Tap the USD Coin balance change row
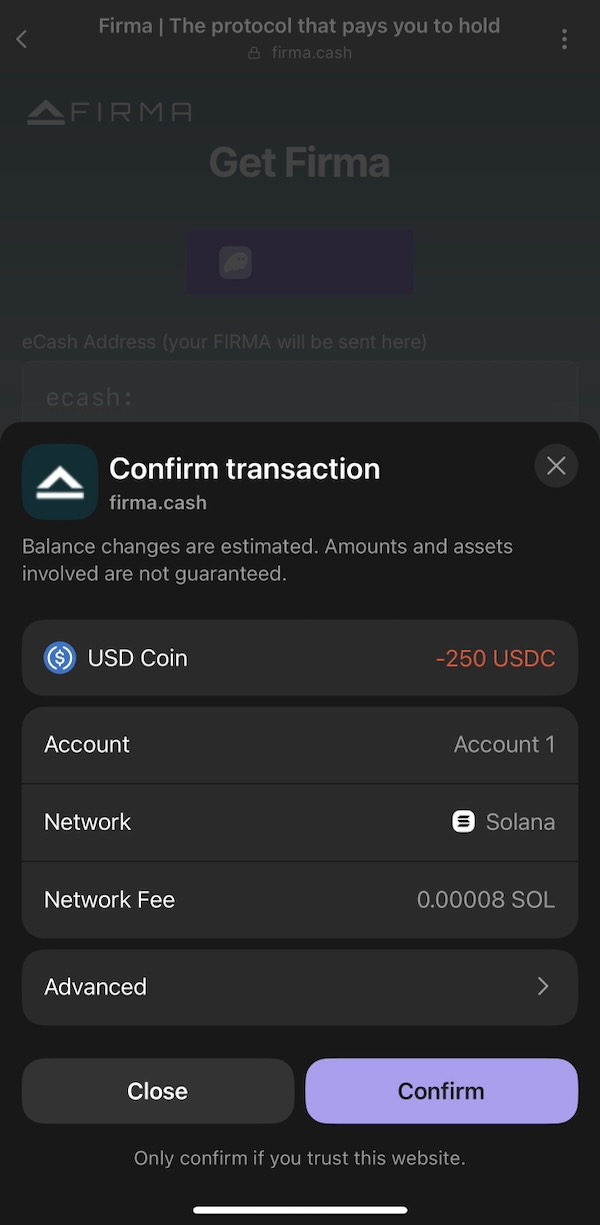 (300, 658)
